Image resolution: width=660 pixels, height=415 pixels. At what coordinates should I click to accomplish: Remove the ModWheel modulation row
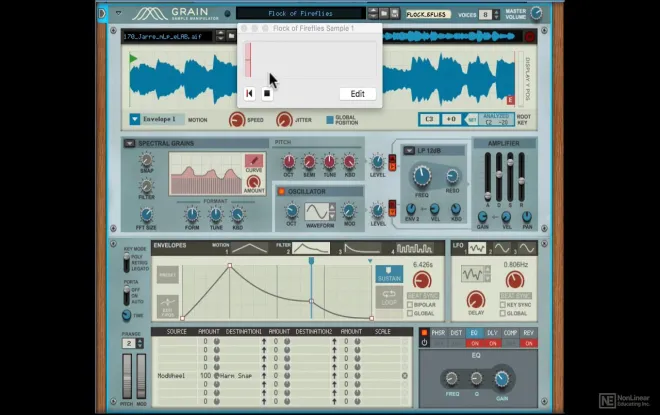(x=405, y=375)
